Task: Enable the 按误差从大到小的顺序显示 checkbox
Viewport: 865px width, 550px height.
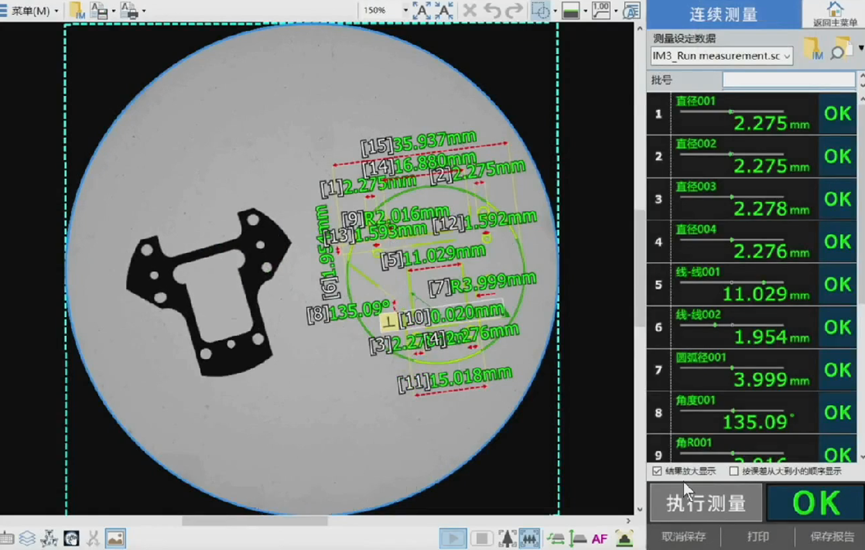Action: [734, 471]
